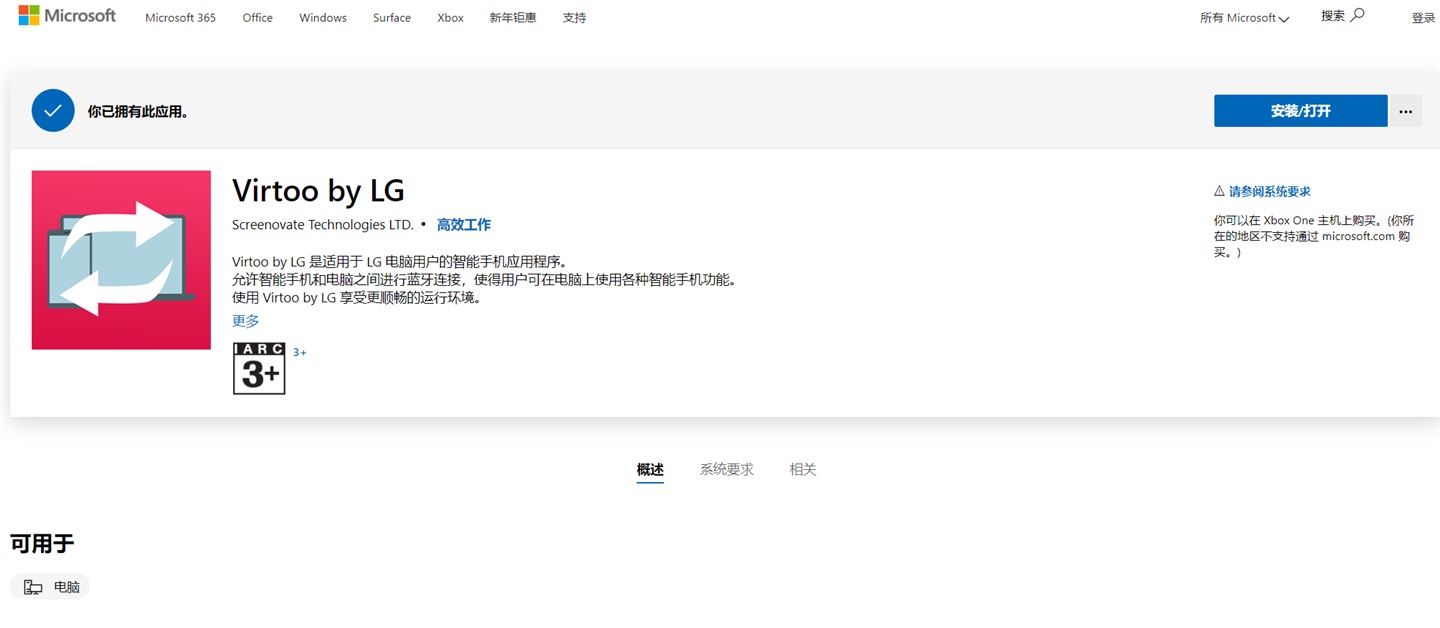This screenshot has width=1440, height=628.
Task: Select the 概述 tab
Action: coord(650,469)
